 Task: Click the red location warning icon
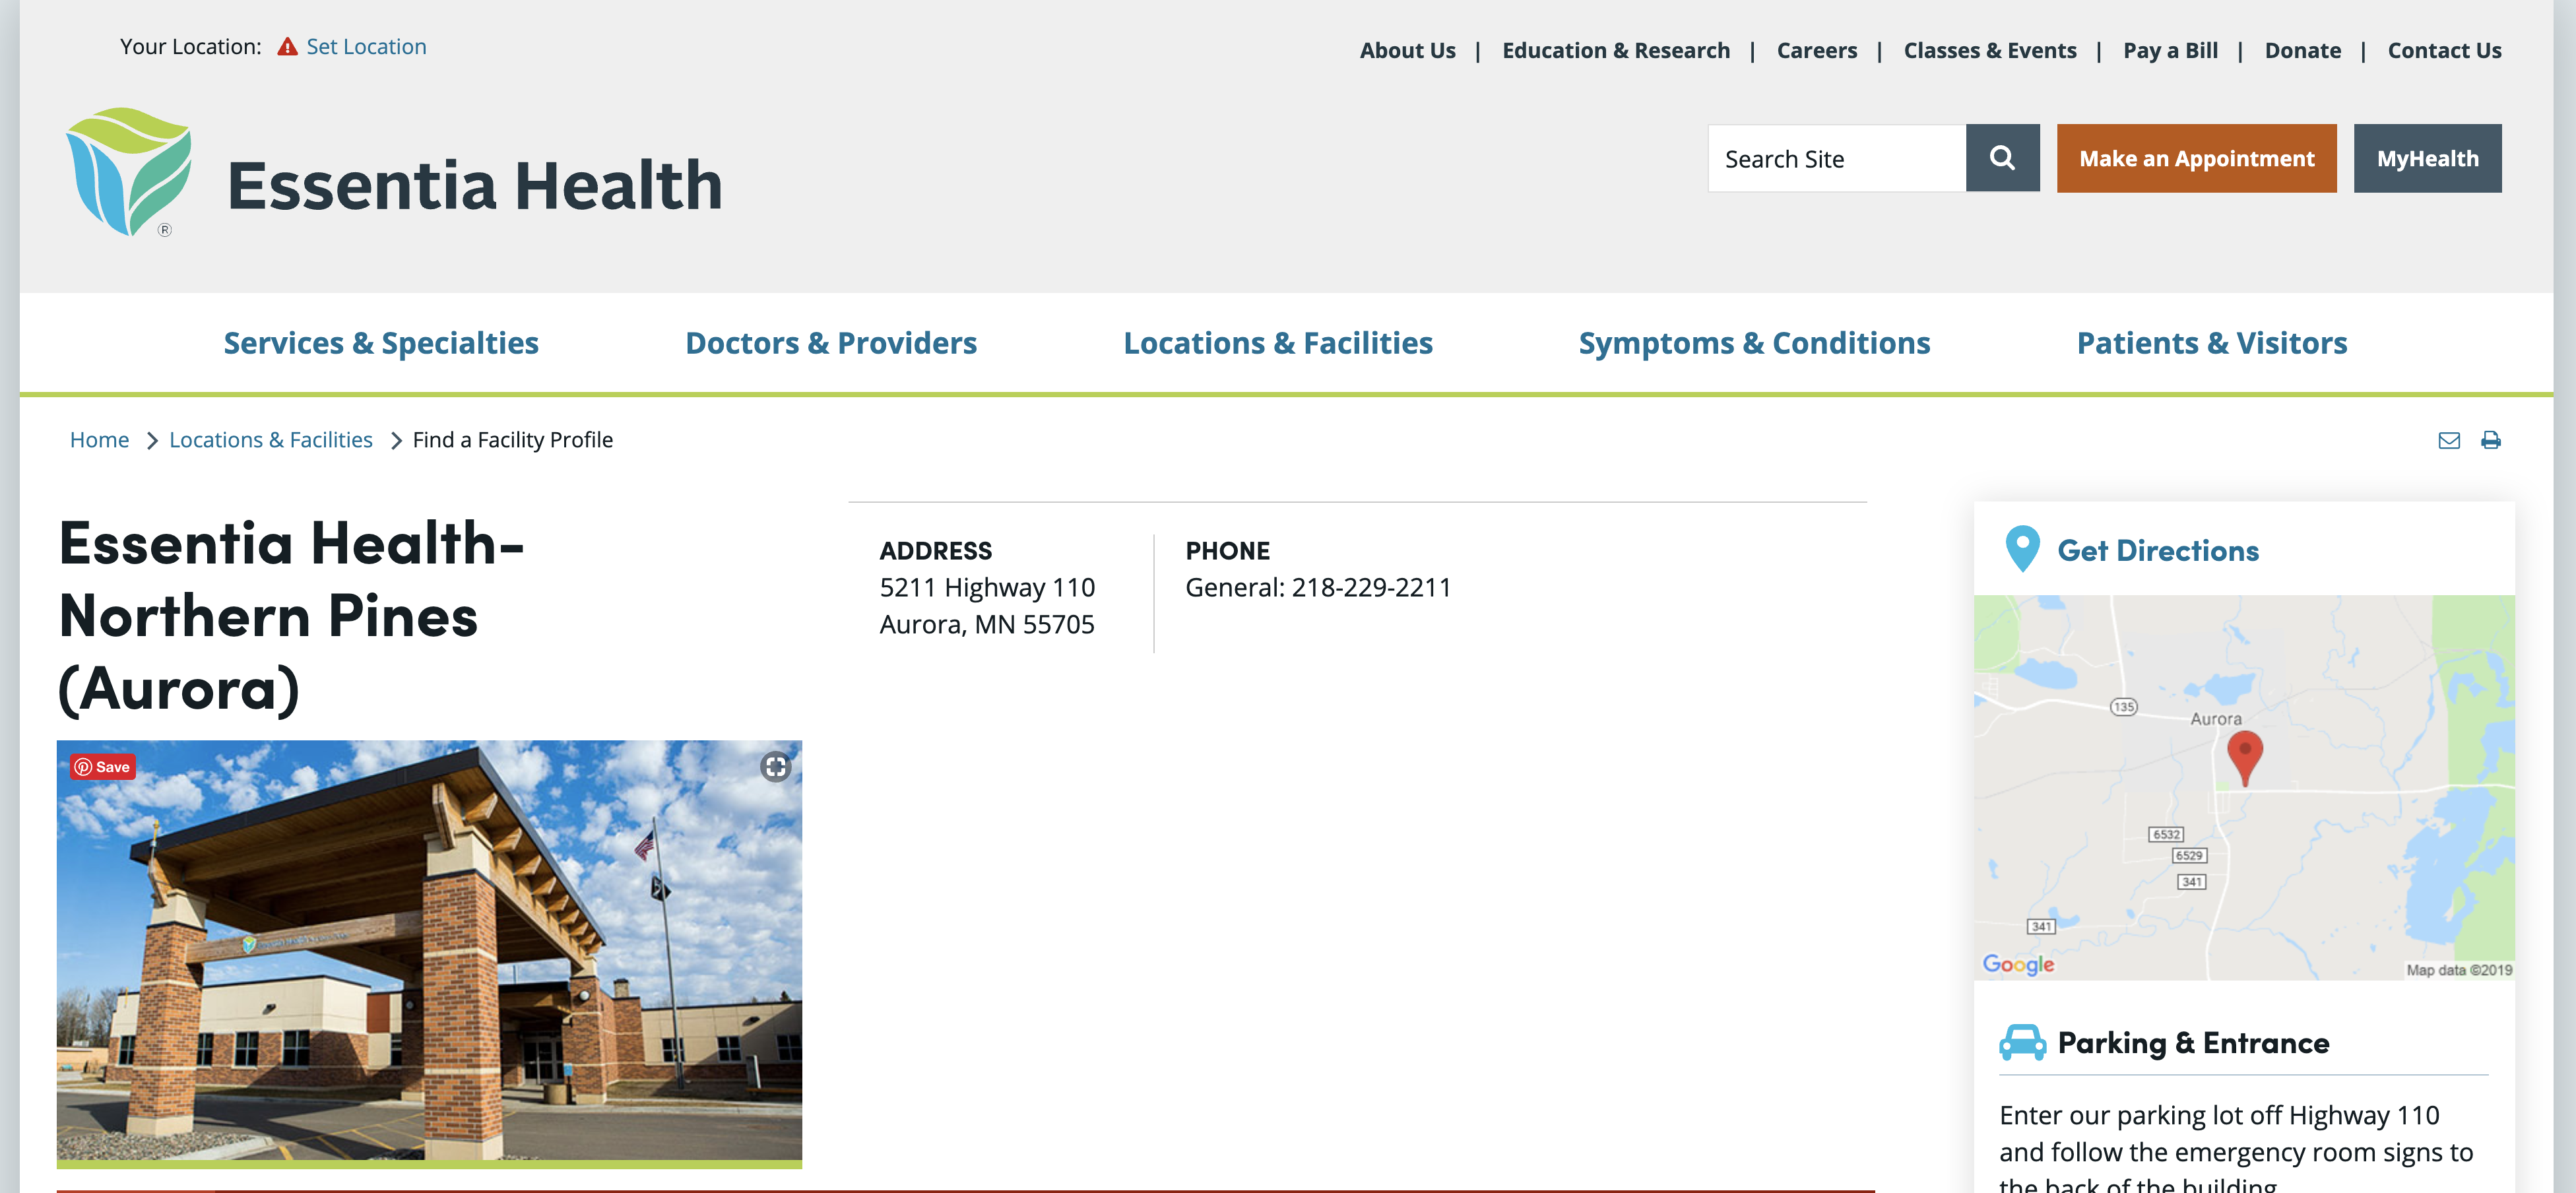pos(287,47)
